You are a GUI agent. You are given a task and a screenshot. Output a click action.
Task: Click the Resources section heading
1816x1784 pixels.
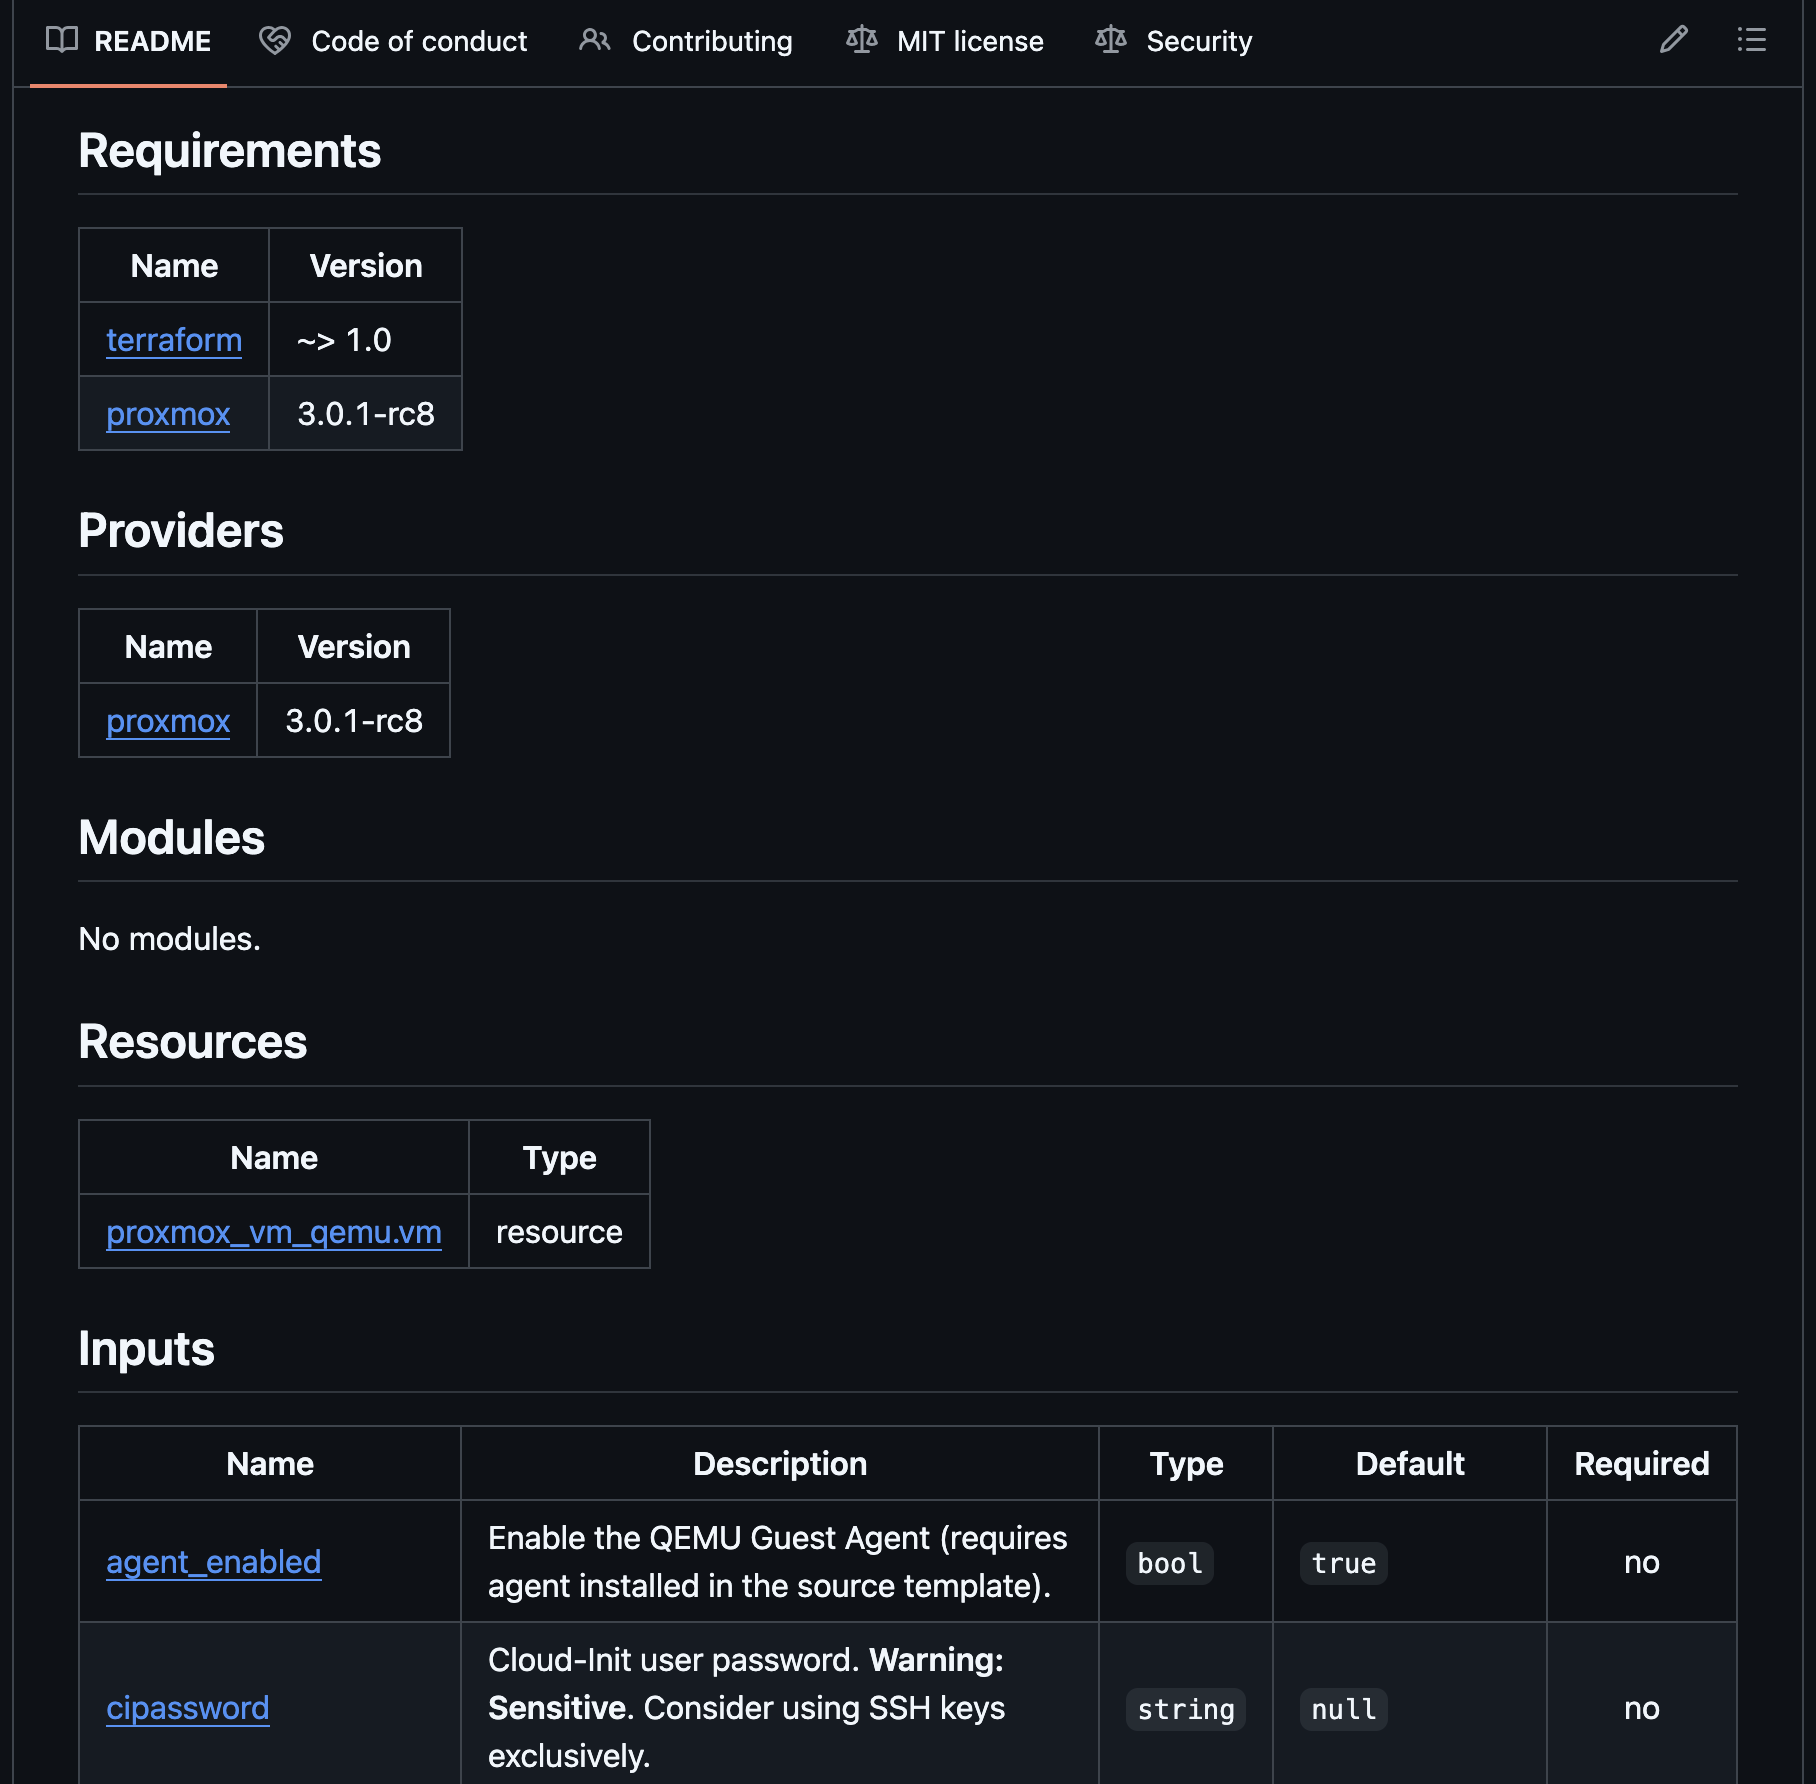[x=192, y=1042]
